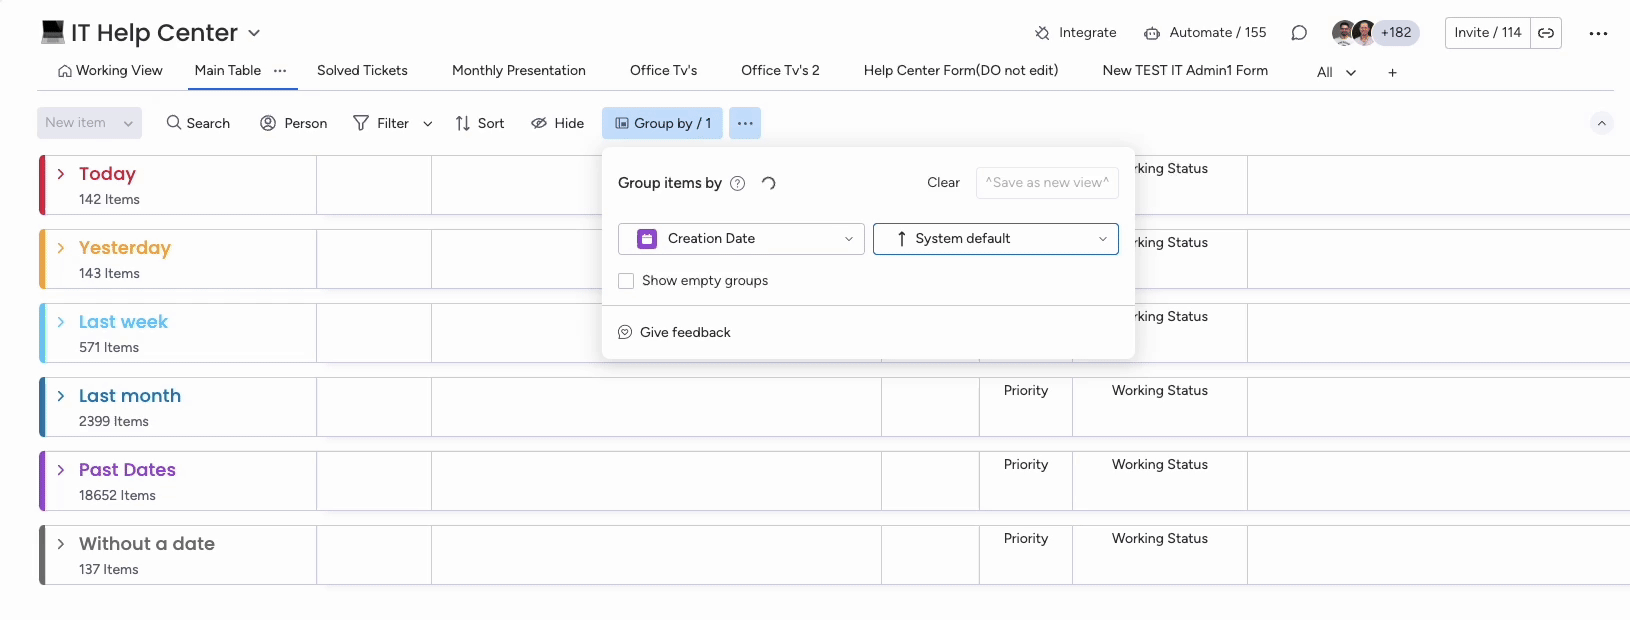This screenshot has width=1630, height=620.
Task: Click the Save as new view button
Action: 1047,183
